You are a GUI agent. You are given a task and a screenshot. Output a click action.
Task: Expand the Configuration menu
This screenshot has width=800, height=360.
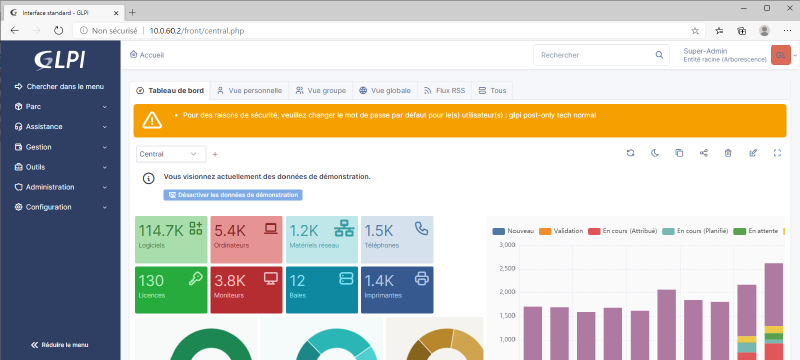point(60,207)
